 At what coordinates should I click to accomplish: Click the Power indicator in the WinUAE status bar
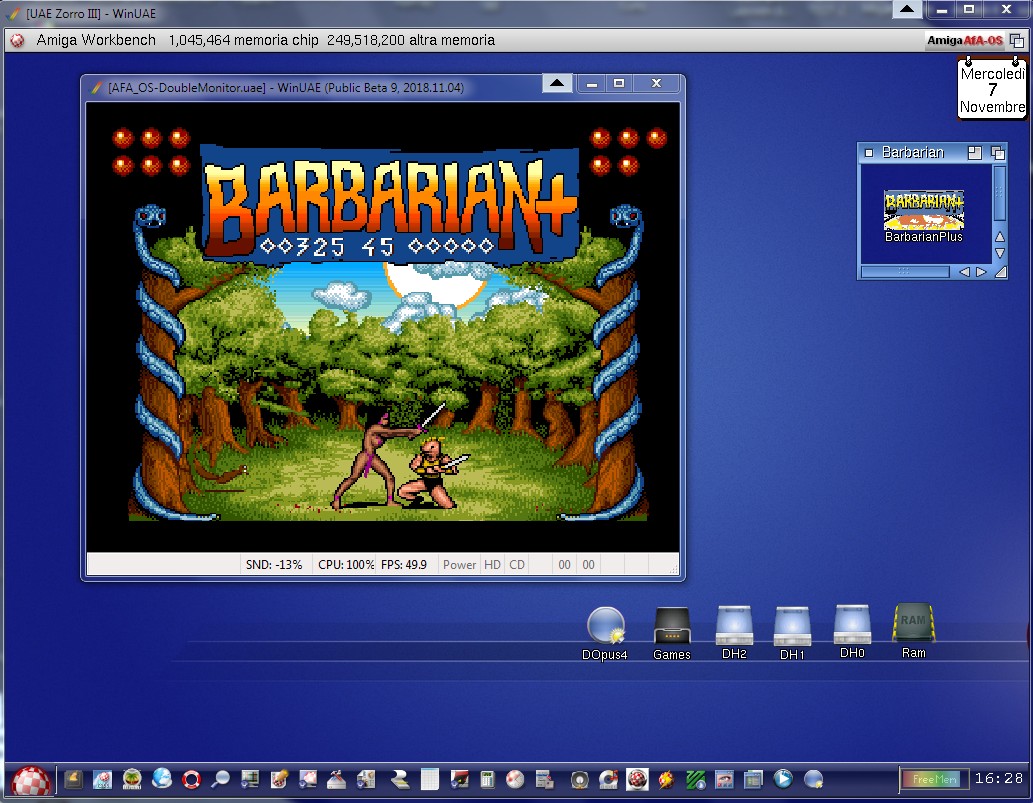pyautogui.click(x=459, y=565)
